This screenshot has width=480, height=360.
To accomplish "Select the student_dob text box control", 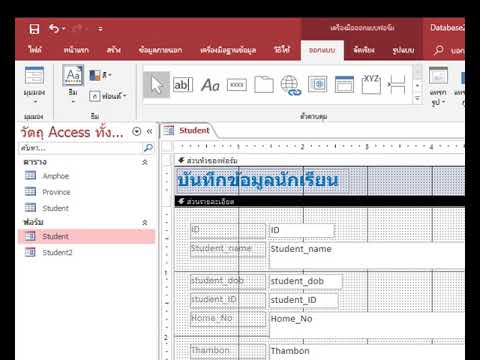I will tap(306, 281).
